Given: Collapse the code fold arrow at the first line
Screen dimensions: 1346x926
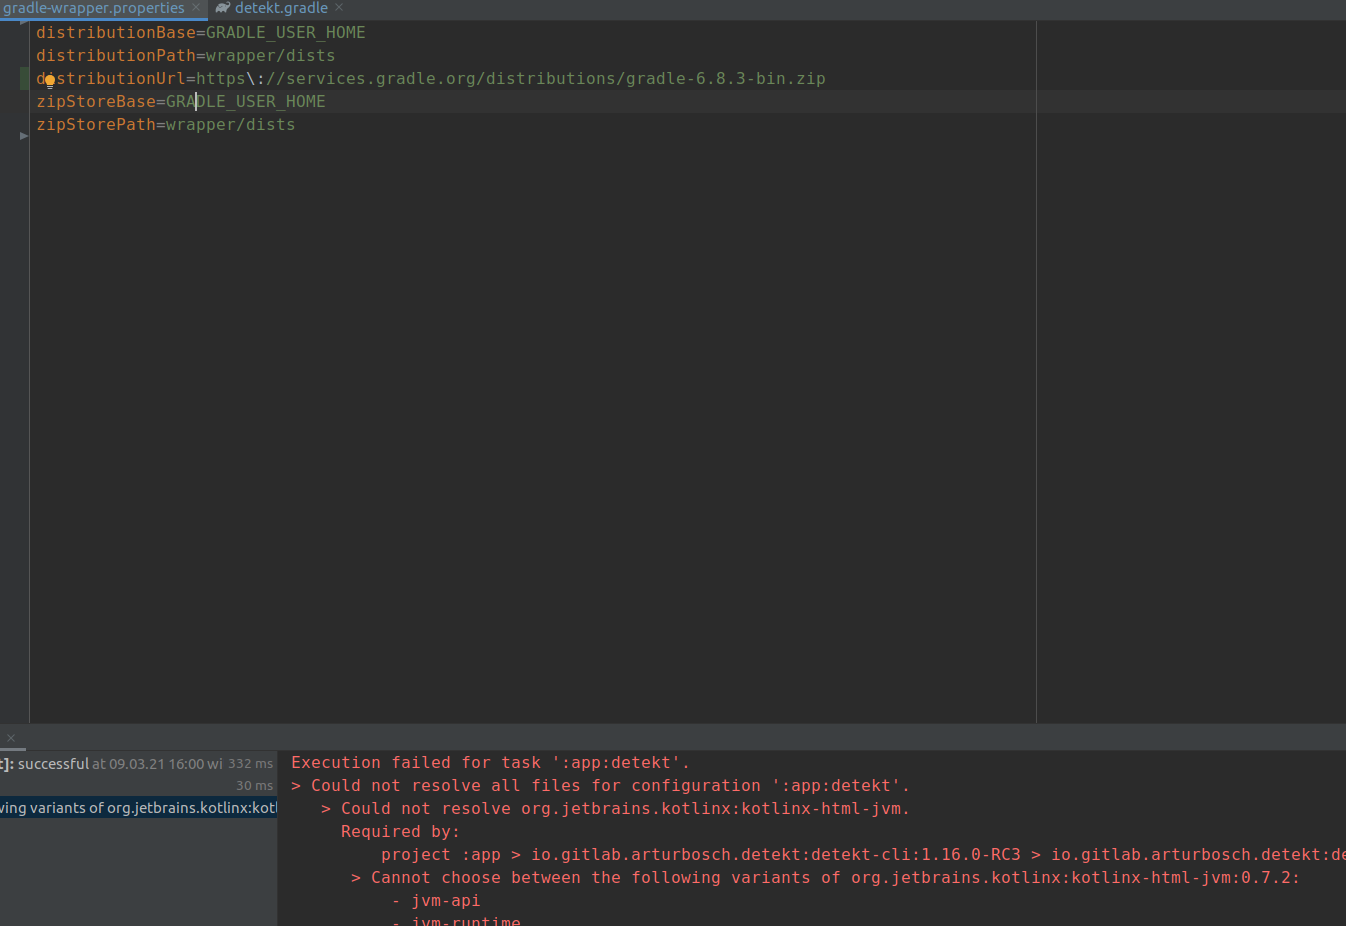Looking at the screenshot, I should pyautogui.click(x=23, y=21).
